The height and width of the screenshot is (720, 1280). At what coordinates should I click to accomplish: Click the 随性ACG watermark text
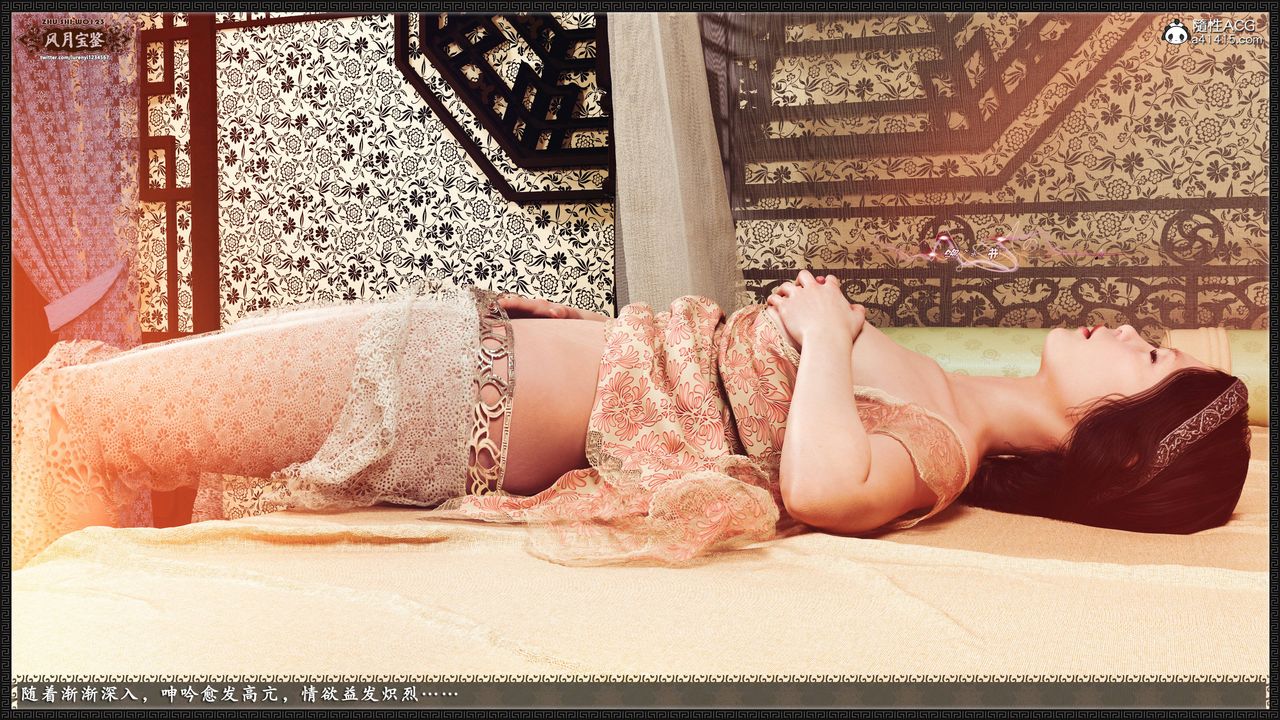(x=1226, y=27)
